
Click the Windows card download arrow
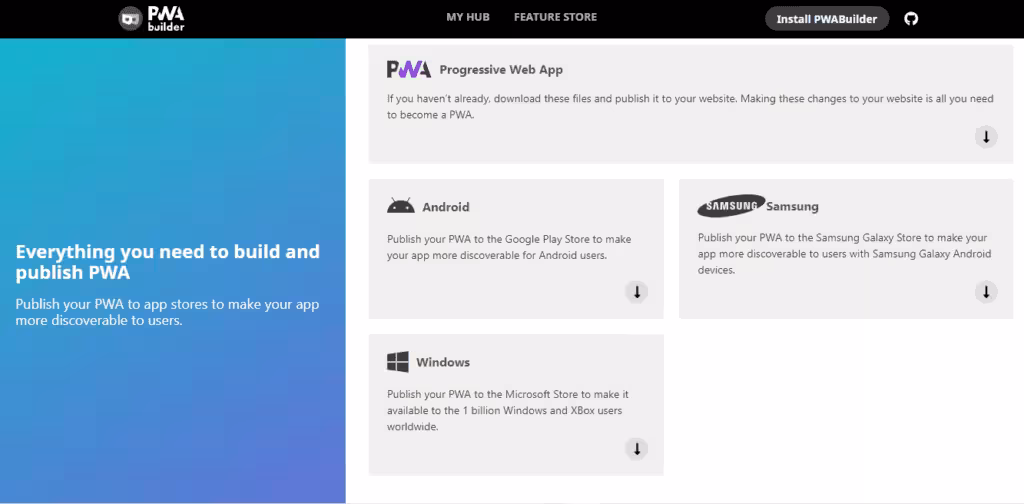636,449
